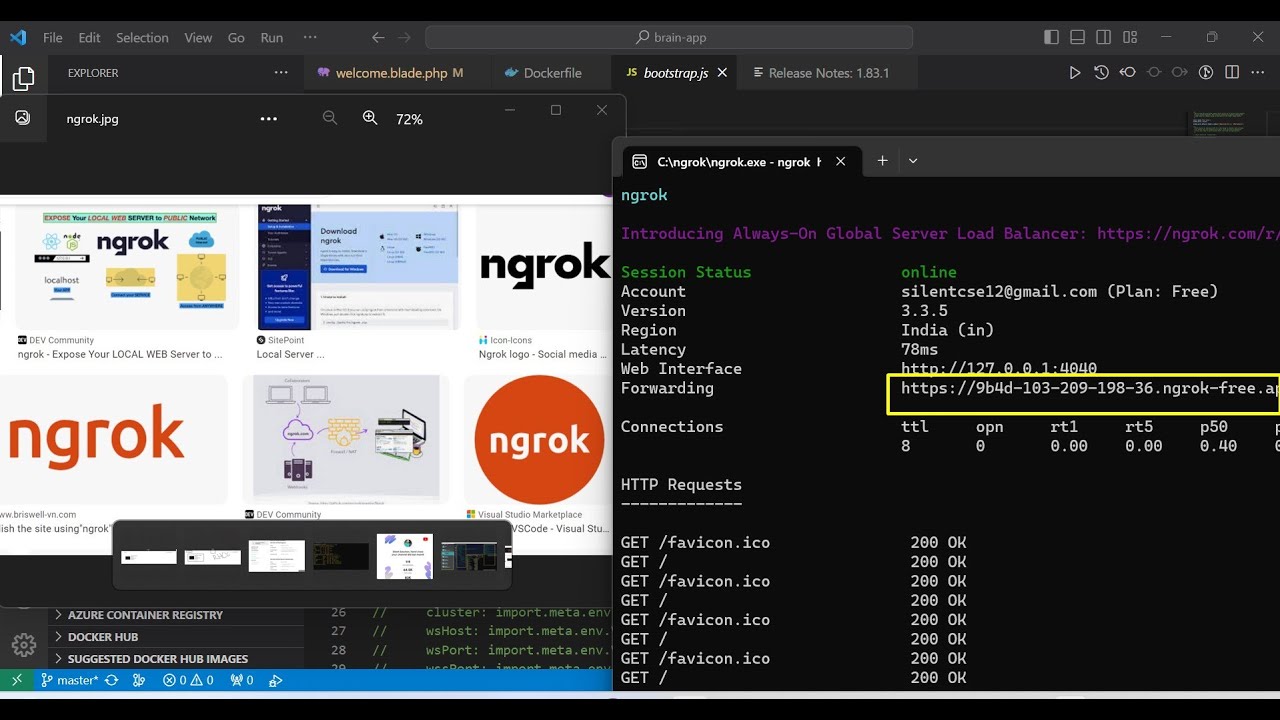Click the git graph icon in status bar

click(x=139, y=680)
